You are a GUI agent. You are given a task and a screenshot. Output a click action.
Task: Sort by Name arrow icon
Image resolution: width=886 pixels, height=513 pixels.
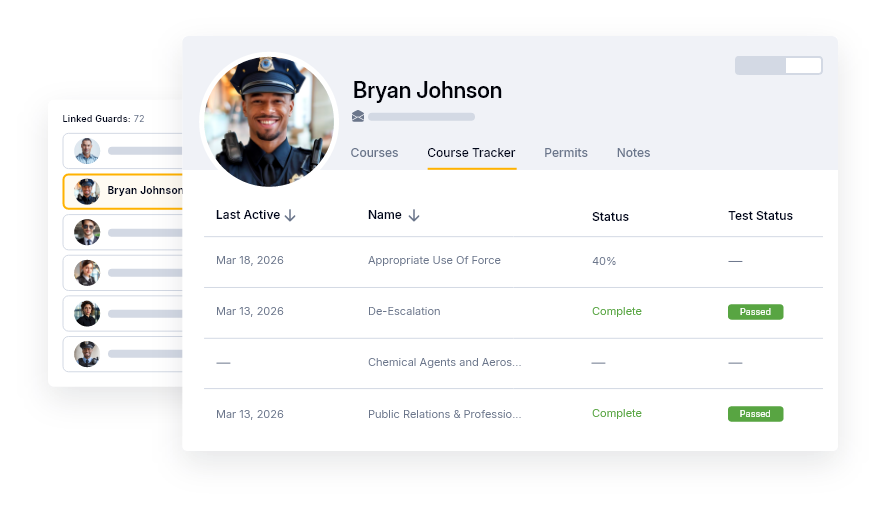[414, 215]
